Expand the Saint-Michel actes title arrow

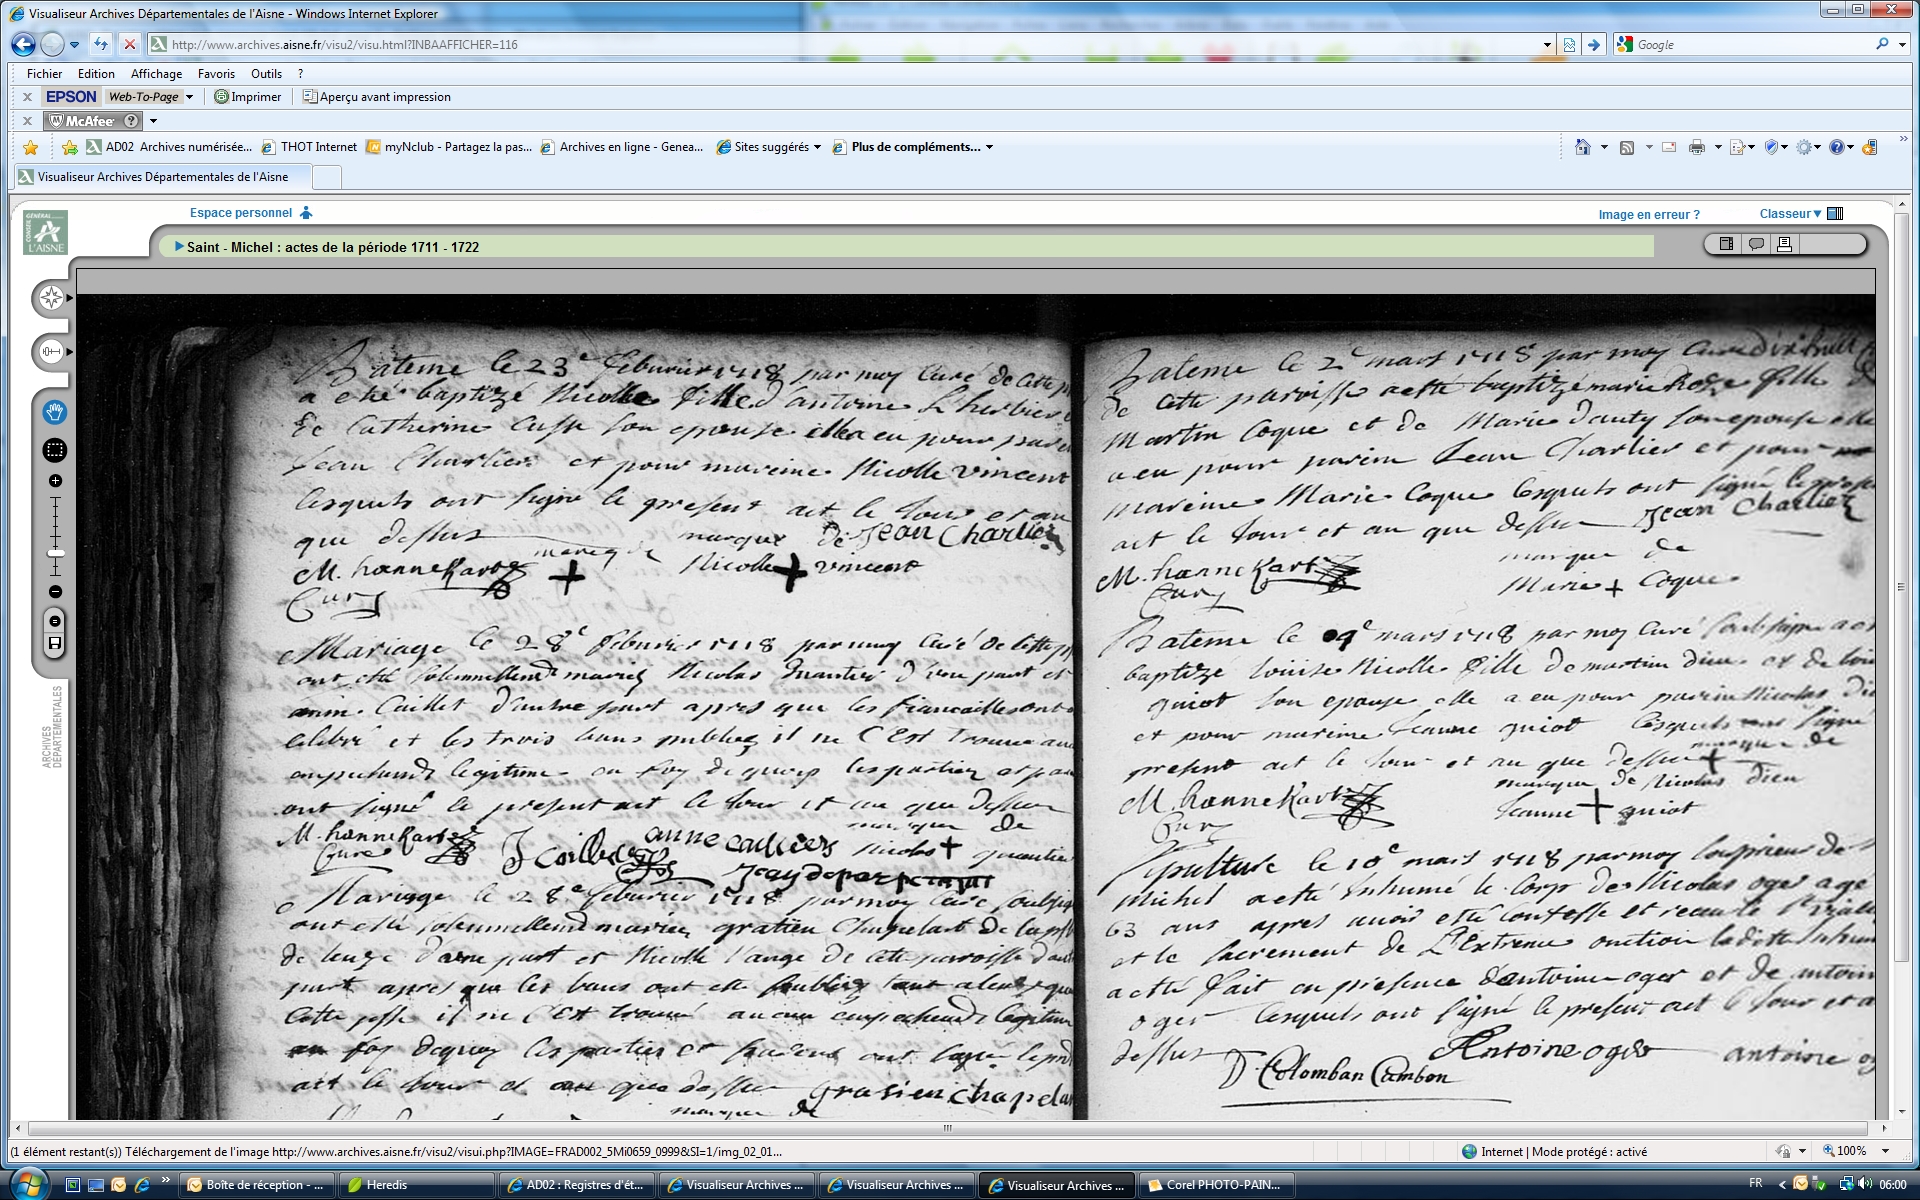(x=179, y=247)
